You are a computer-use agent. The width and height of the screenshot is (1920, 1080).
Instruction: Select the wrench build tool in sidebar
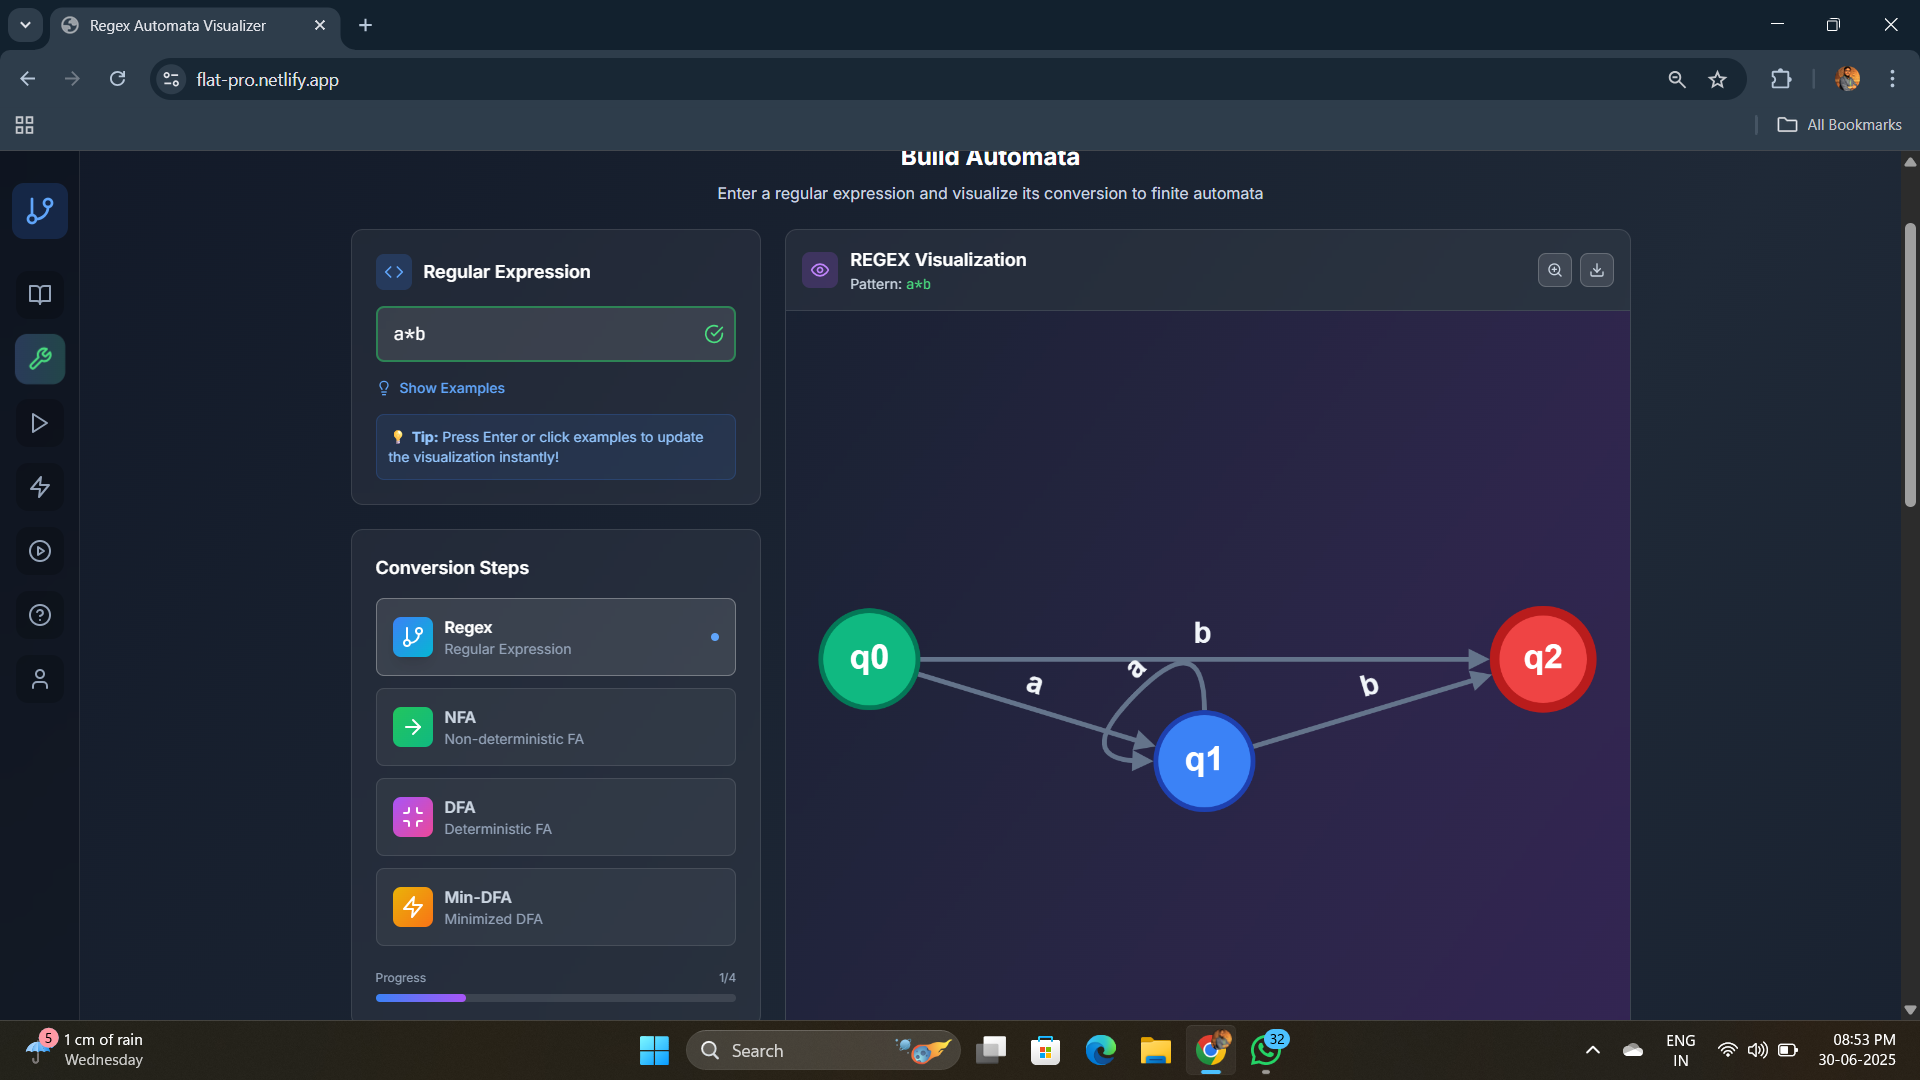40,359
